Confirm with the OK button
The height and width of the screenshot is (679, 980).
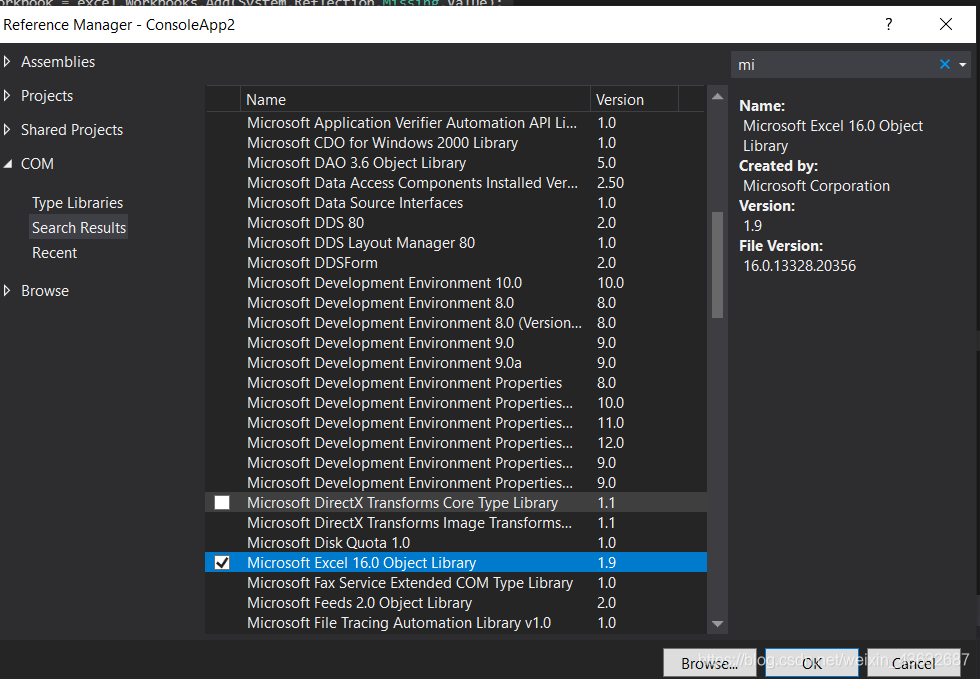pos(812,663)
